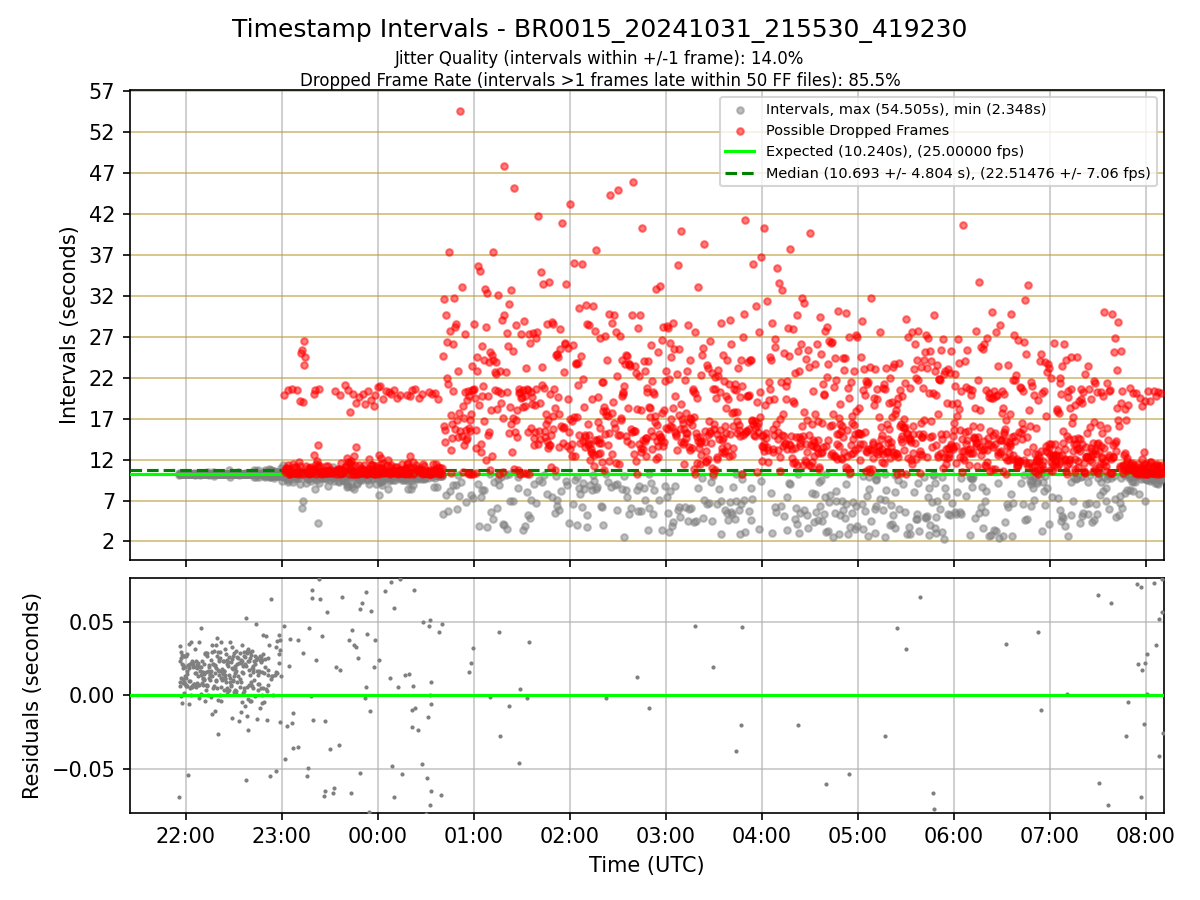Click the 01:00 x-axis tick label
This screenshot has width=1200, height=900.
coord(474,834)
